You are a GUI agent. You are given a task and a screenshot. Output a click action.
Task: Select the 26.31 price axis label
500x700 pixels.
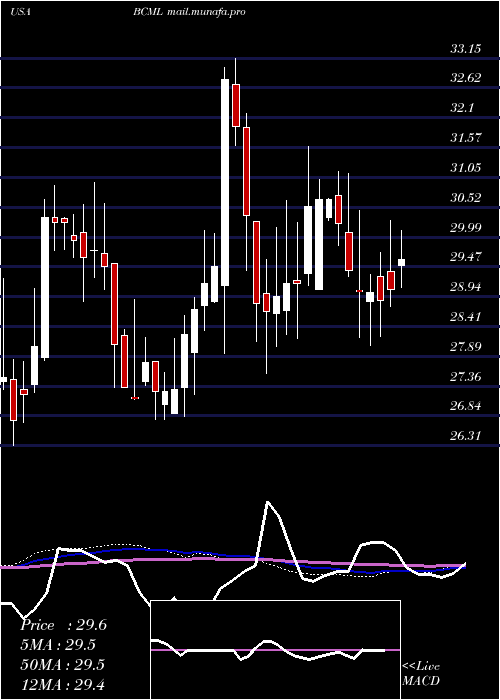pyautogui.click(x=466, y=436)
